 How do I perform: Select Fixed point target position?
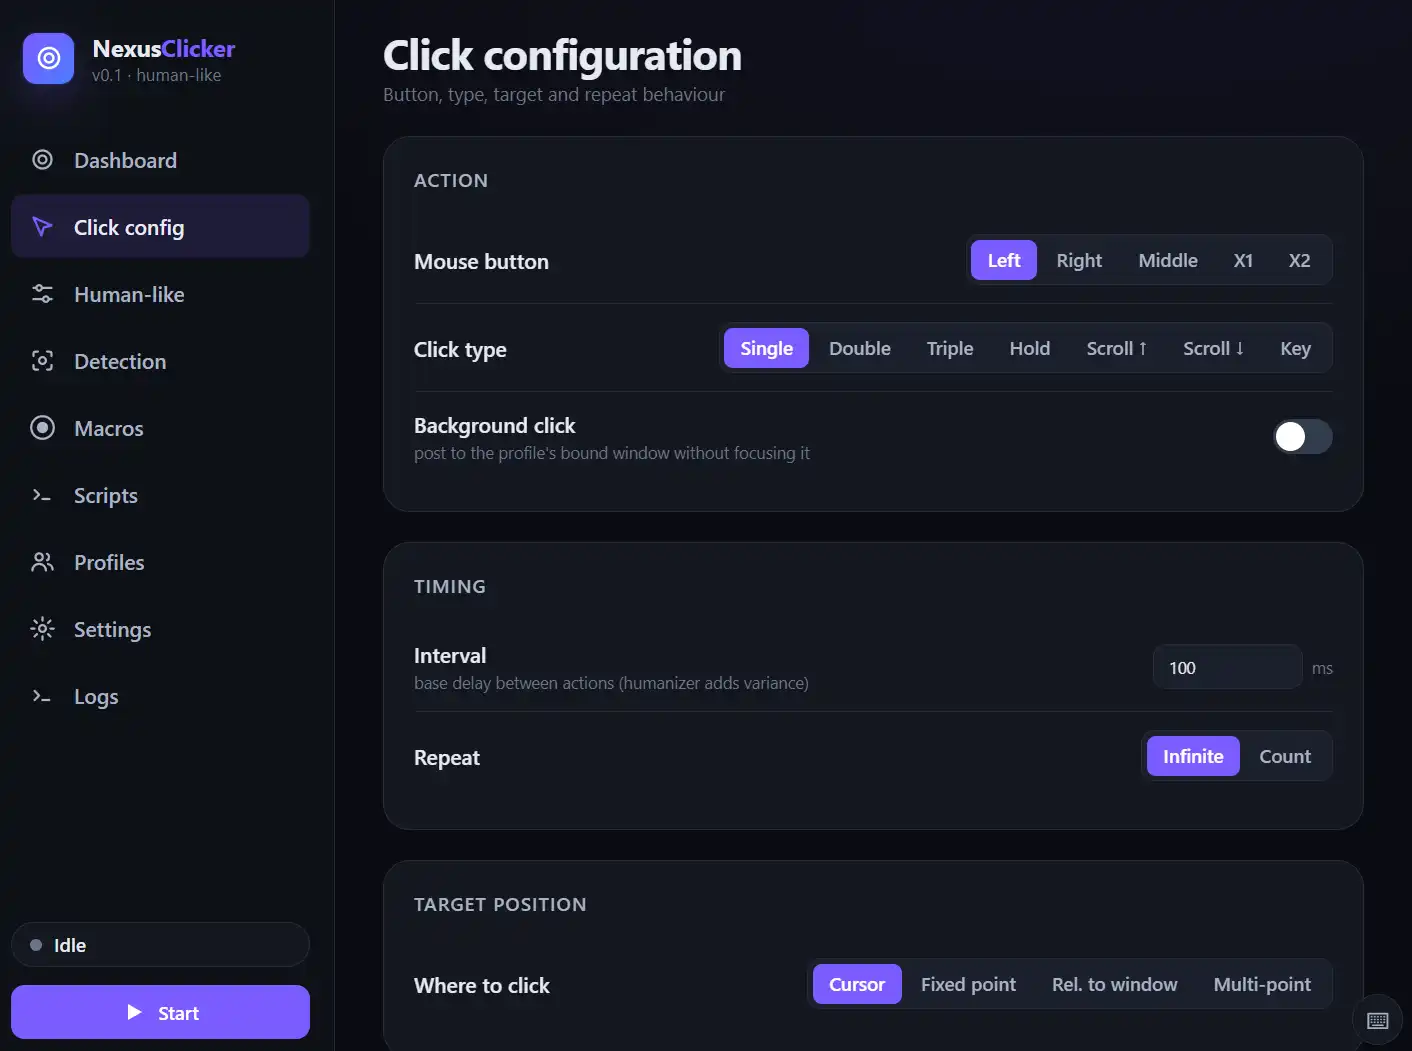[x=968, y=984]
